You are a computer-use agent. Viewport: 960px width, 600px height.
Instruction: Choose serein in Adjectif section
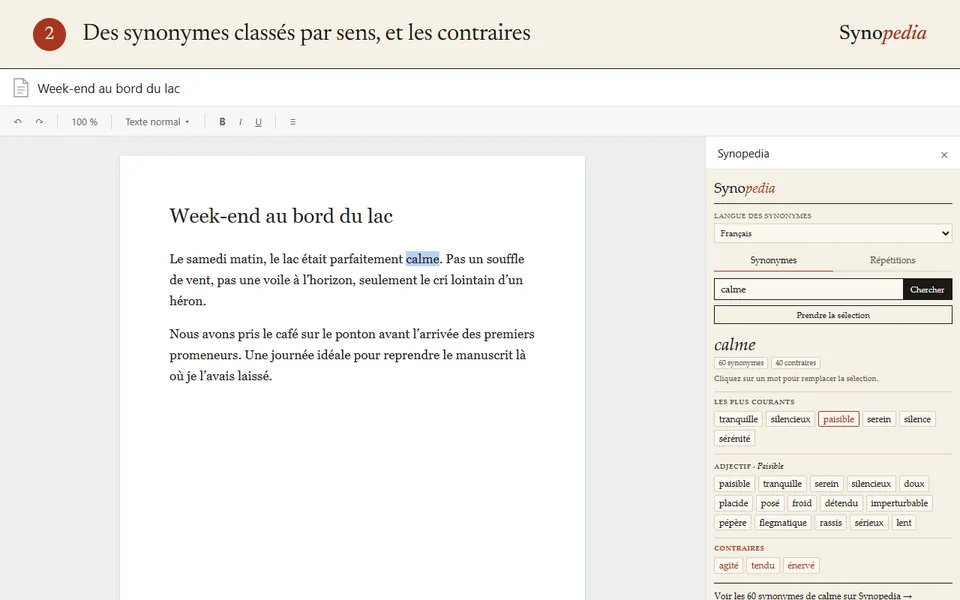pyautogui.click(x=826, y=484)
